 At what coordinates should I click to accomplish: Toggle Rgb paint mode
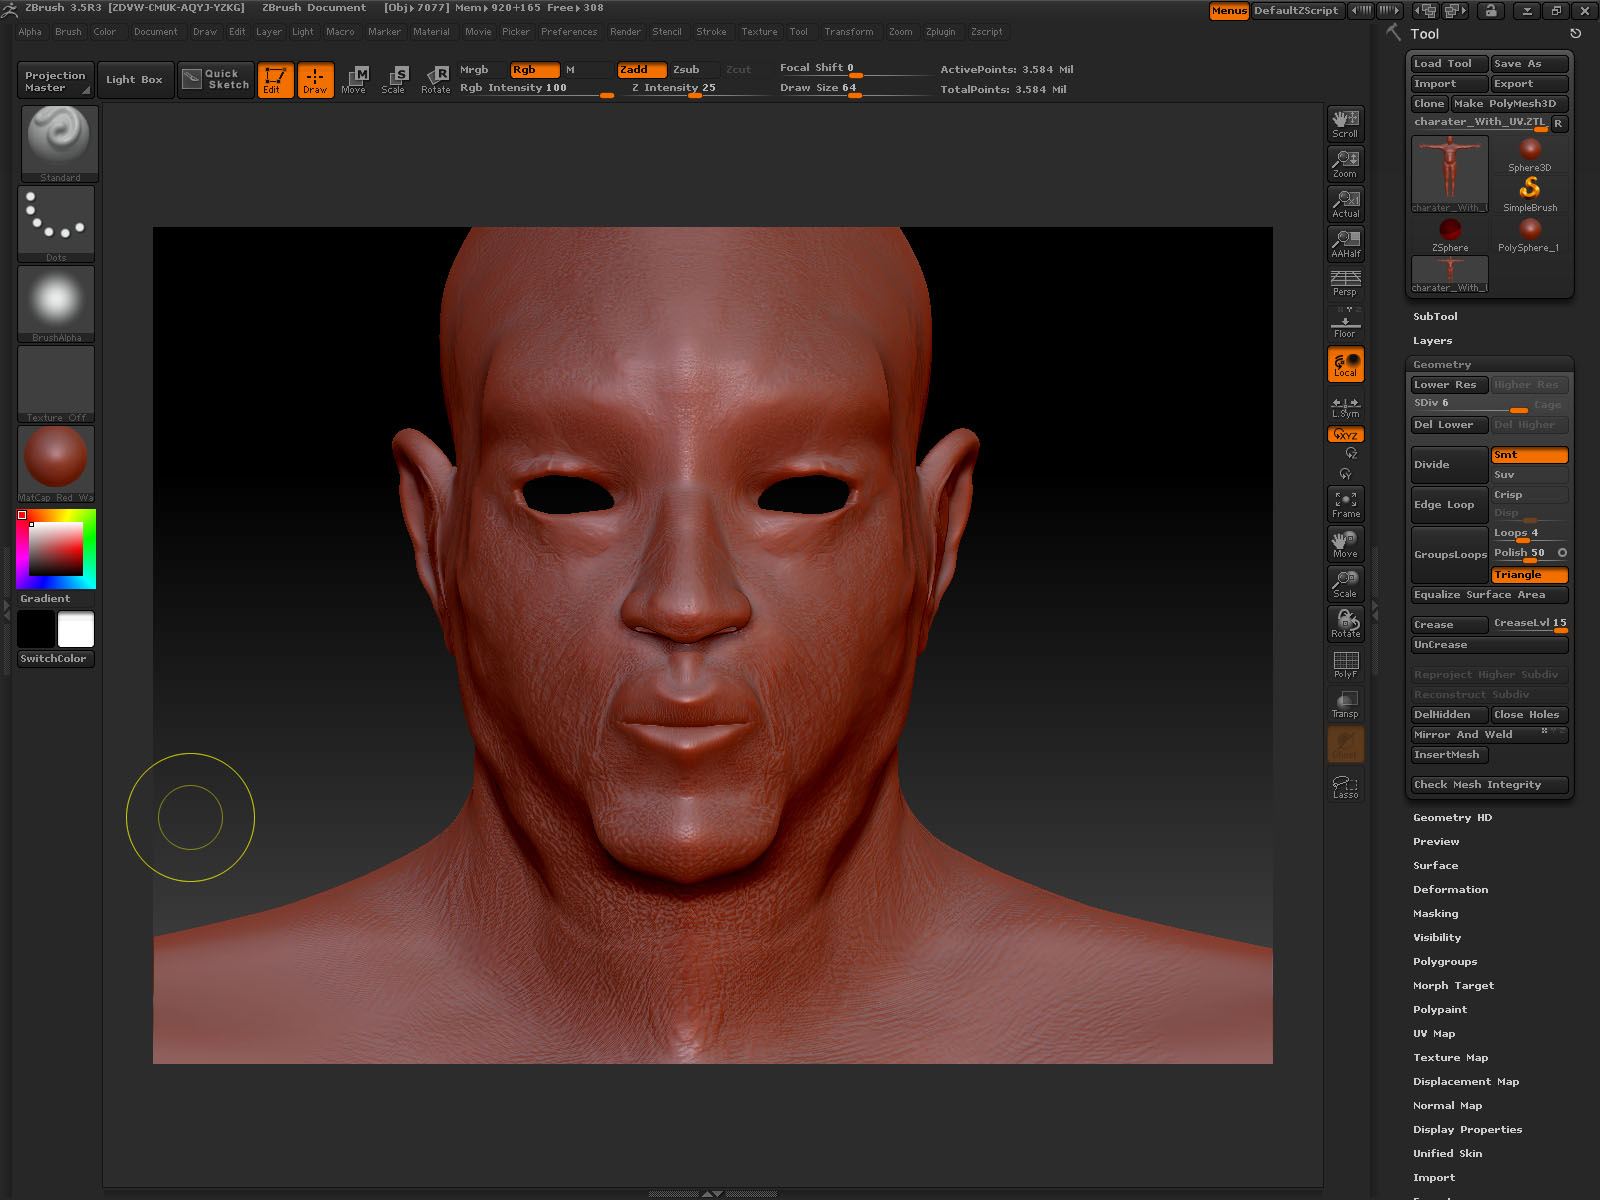(534, 70)
